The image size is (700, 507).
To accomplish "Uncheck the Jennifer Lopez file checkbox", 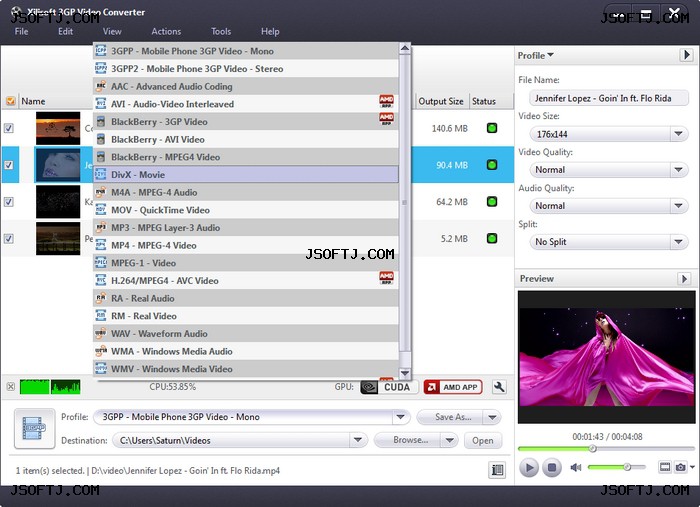I will 8,165.
